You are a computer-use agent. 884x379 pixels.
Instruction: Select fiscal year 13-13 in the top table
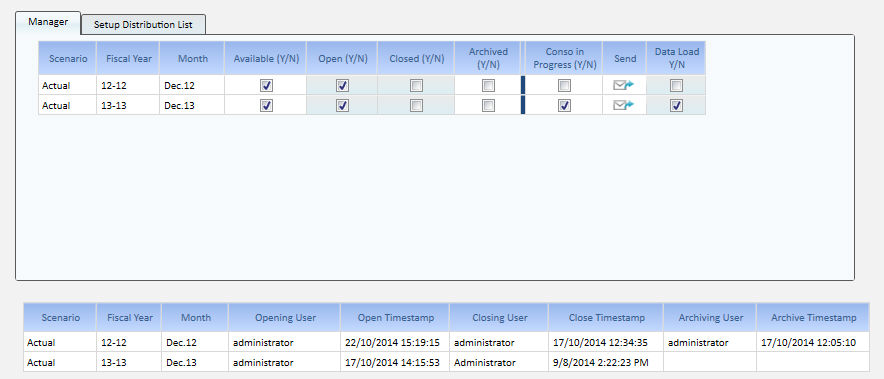pyautogui.click(x=128, y=105)
